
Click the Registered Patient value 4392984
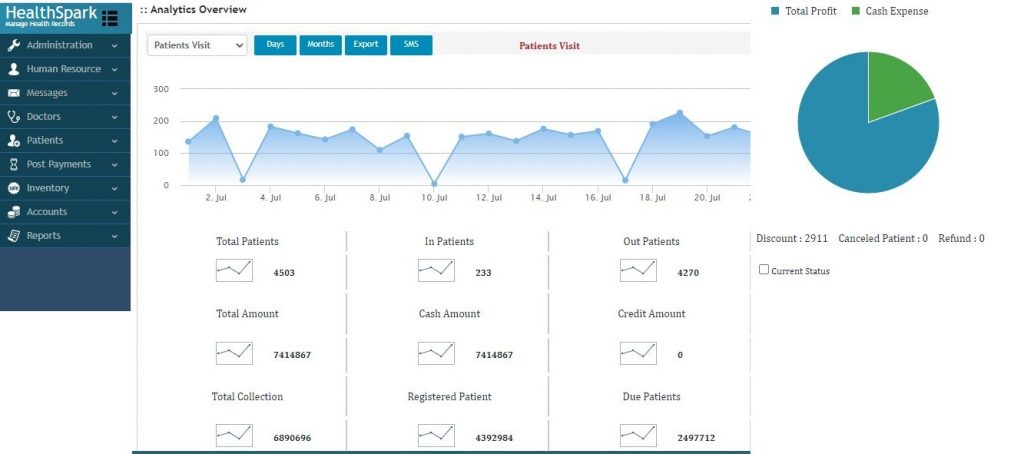(494, 438)
